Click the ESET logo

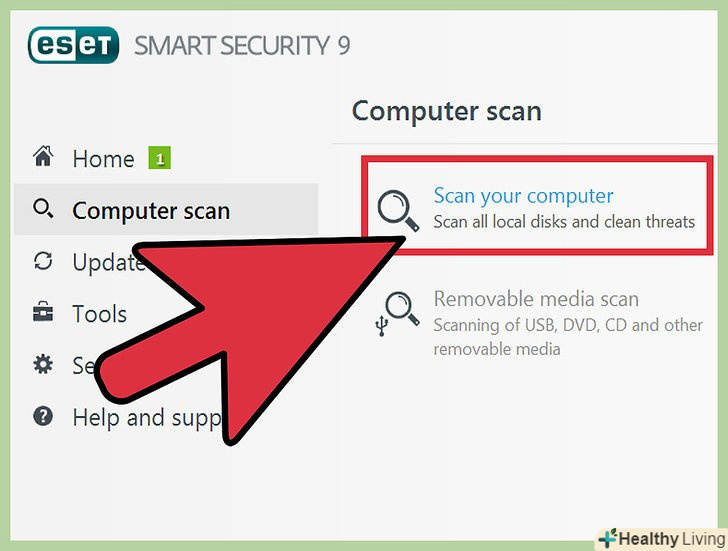pyautogui.click(x=73, y=45)
